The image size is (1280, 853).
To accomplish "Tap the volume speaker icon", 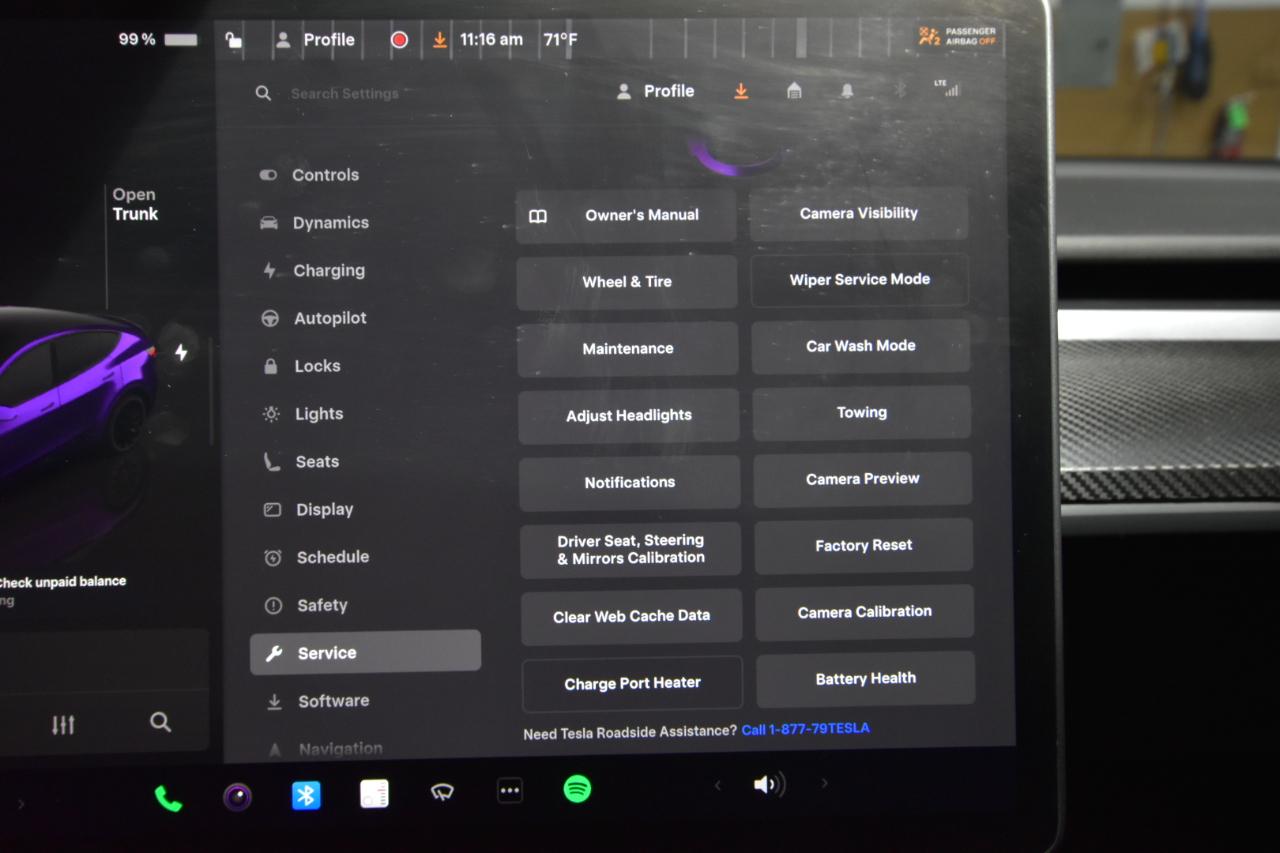I will tap(768, 785).
